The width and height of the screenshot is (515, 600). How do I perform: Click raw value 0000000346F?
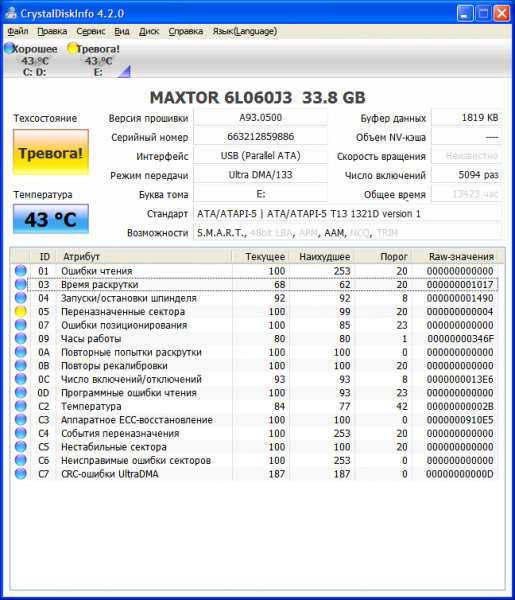coord(461,339)
